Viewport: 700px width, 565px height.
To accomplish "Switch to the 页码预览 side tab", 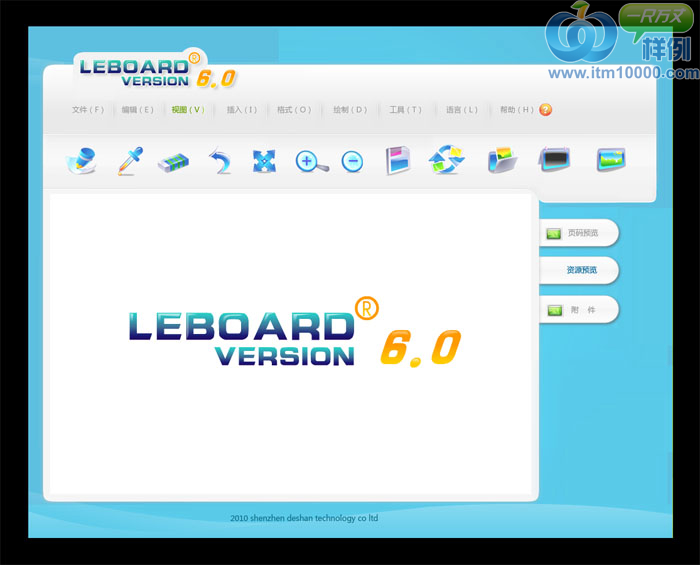I will pyautogui.click(x=579, y=233).
